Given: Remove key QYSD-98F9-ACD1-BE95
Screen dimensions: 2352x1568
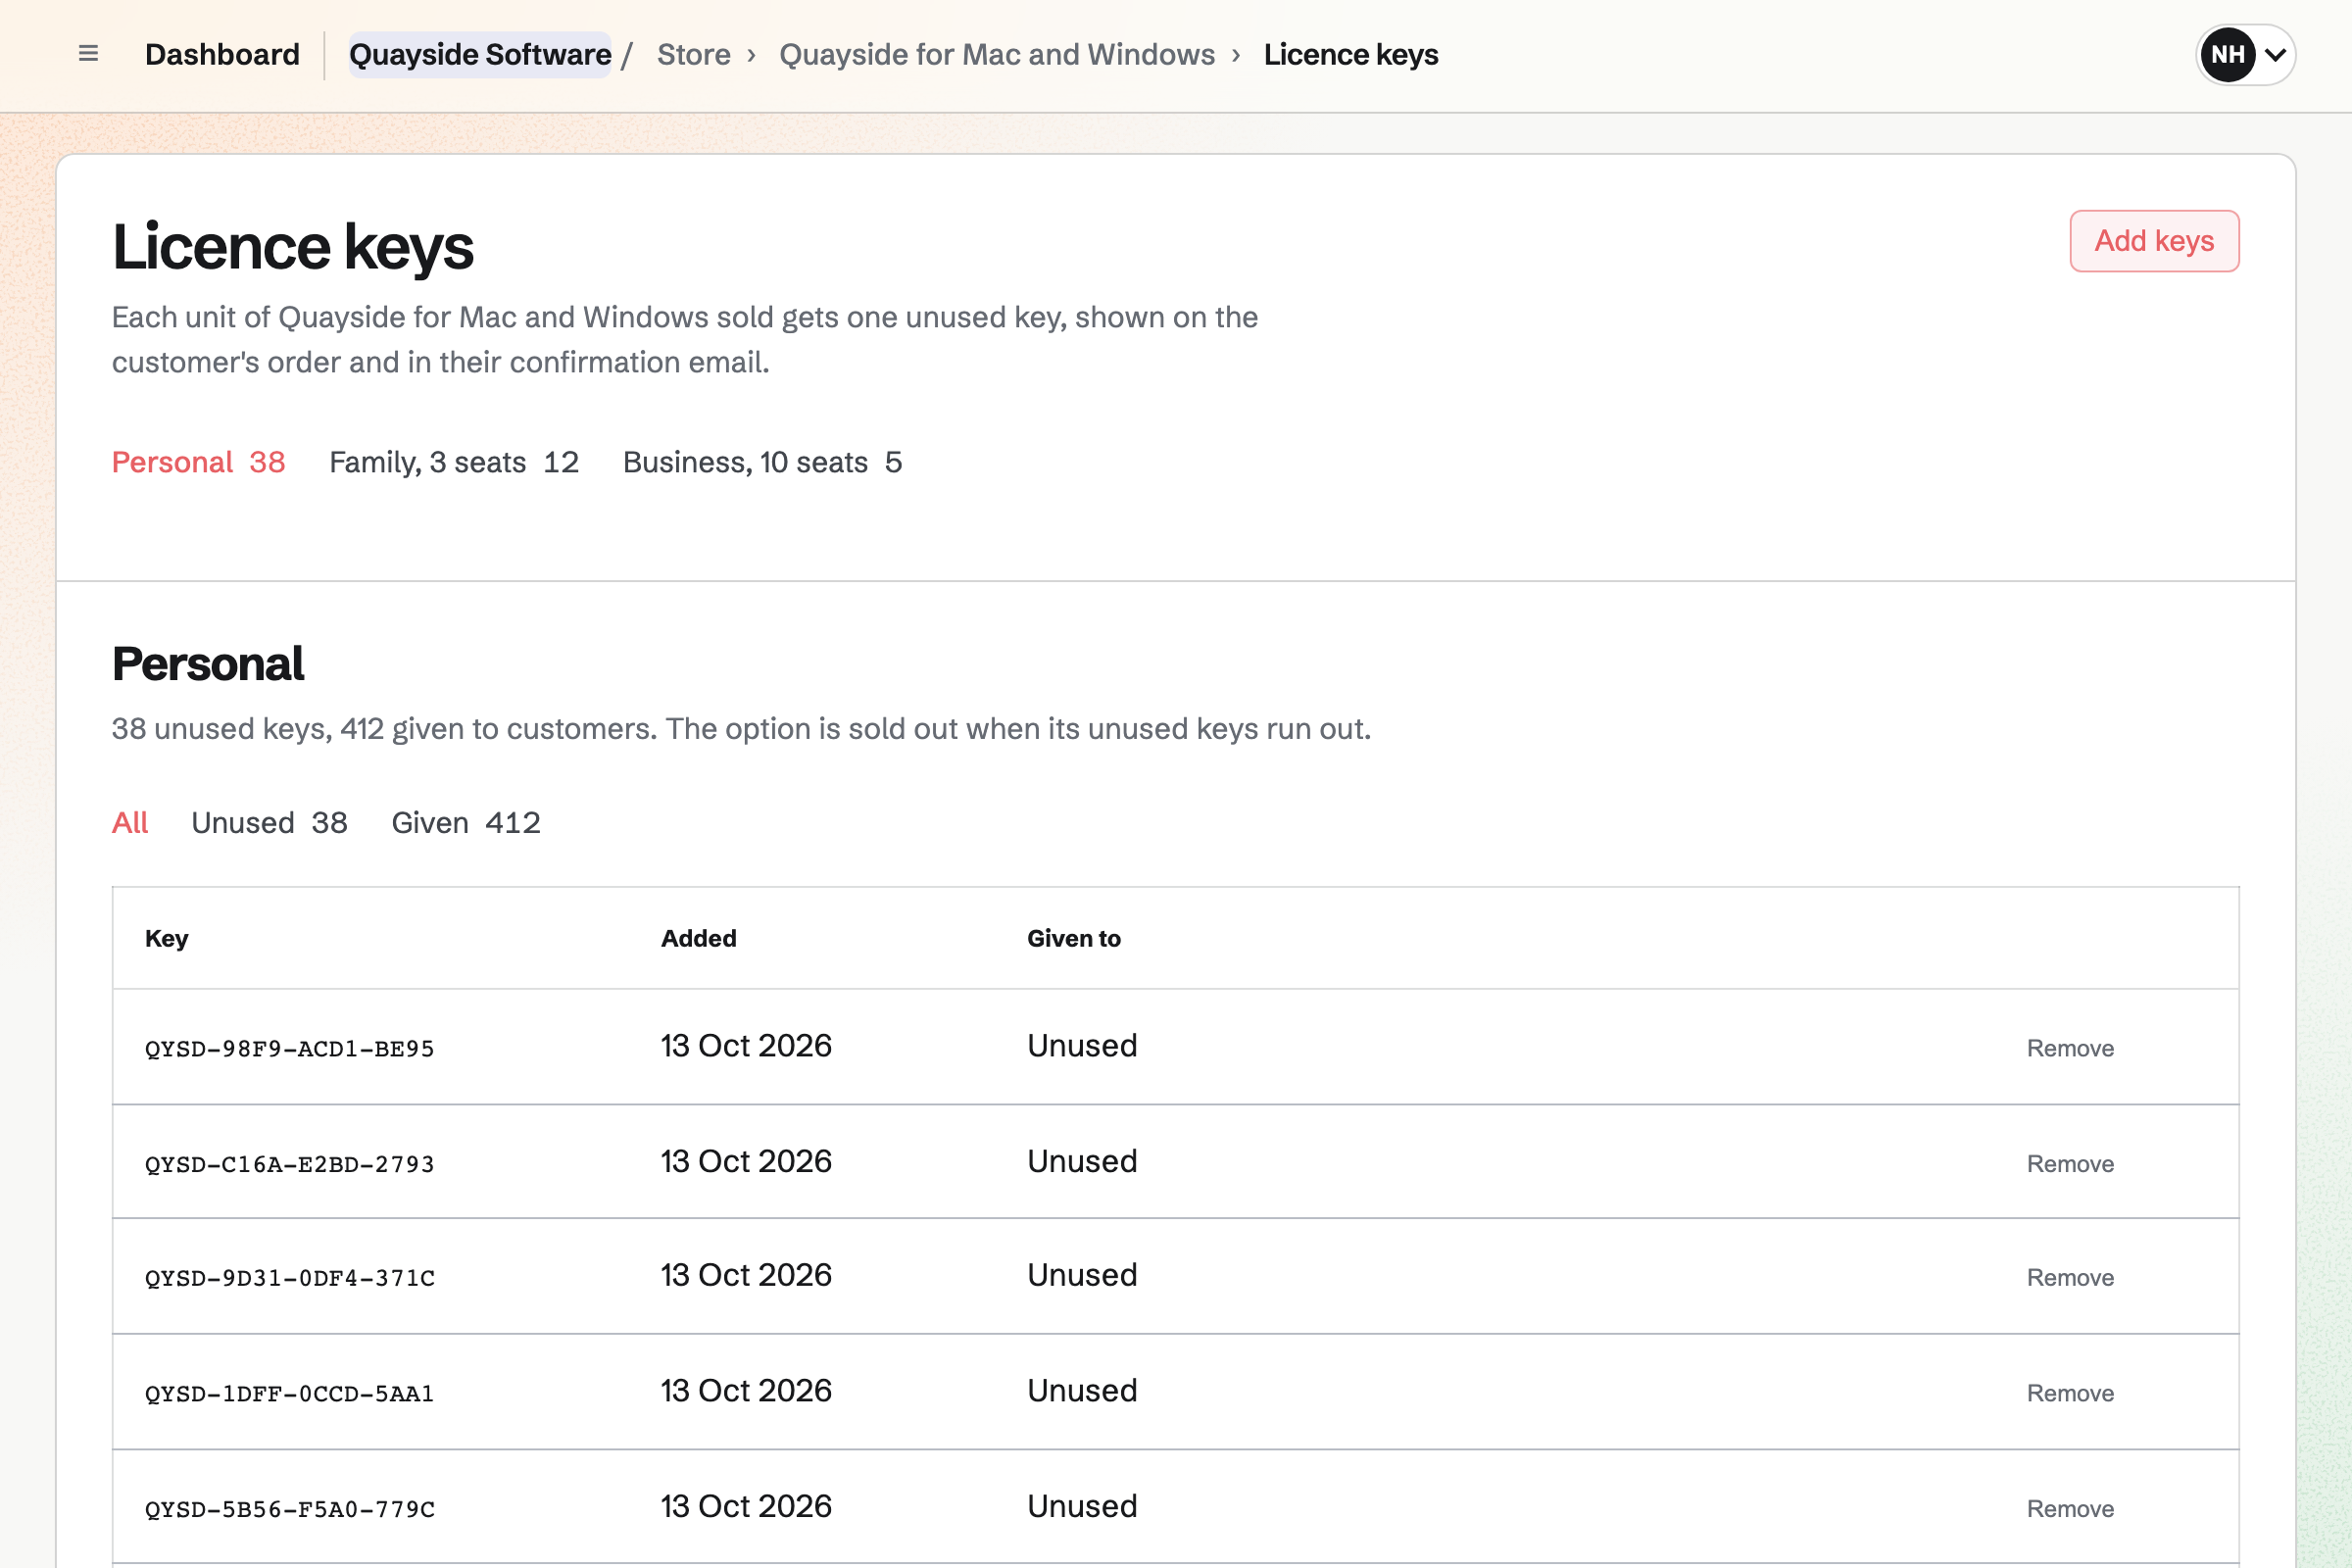Looking at the screenshot, I should click(2070, 1048).
